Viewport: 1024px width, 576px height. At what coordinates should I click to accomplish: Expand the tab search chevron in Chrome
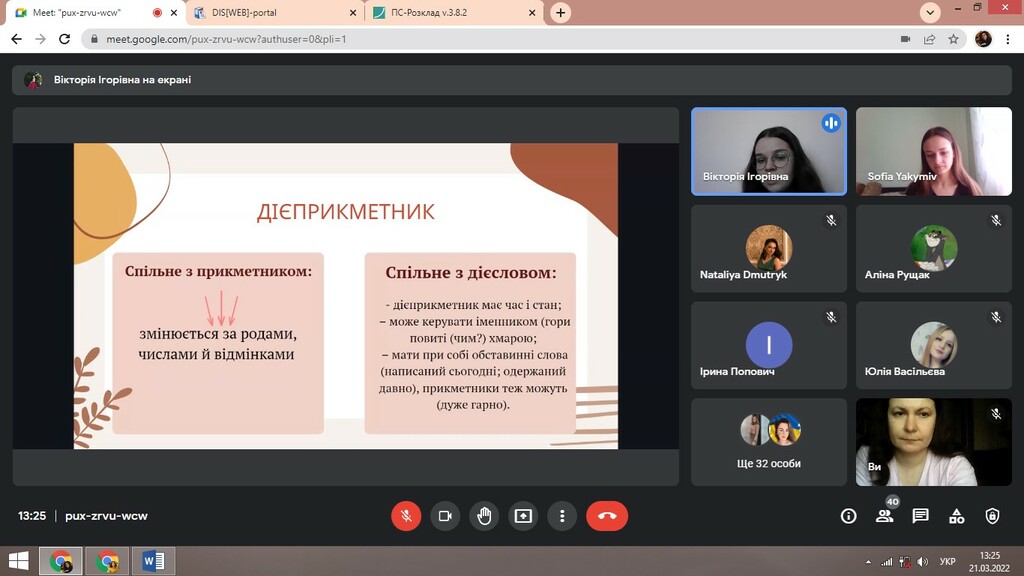(930, 12)
